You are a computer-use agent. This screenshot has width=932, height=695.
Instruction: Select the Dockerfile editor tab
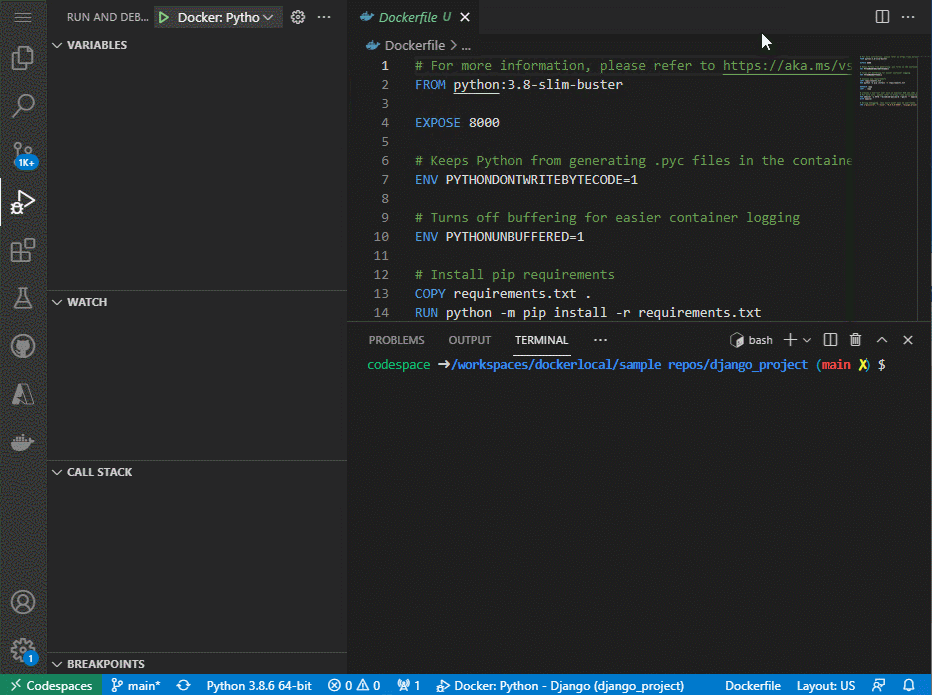coord(414,17)
